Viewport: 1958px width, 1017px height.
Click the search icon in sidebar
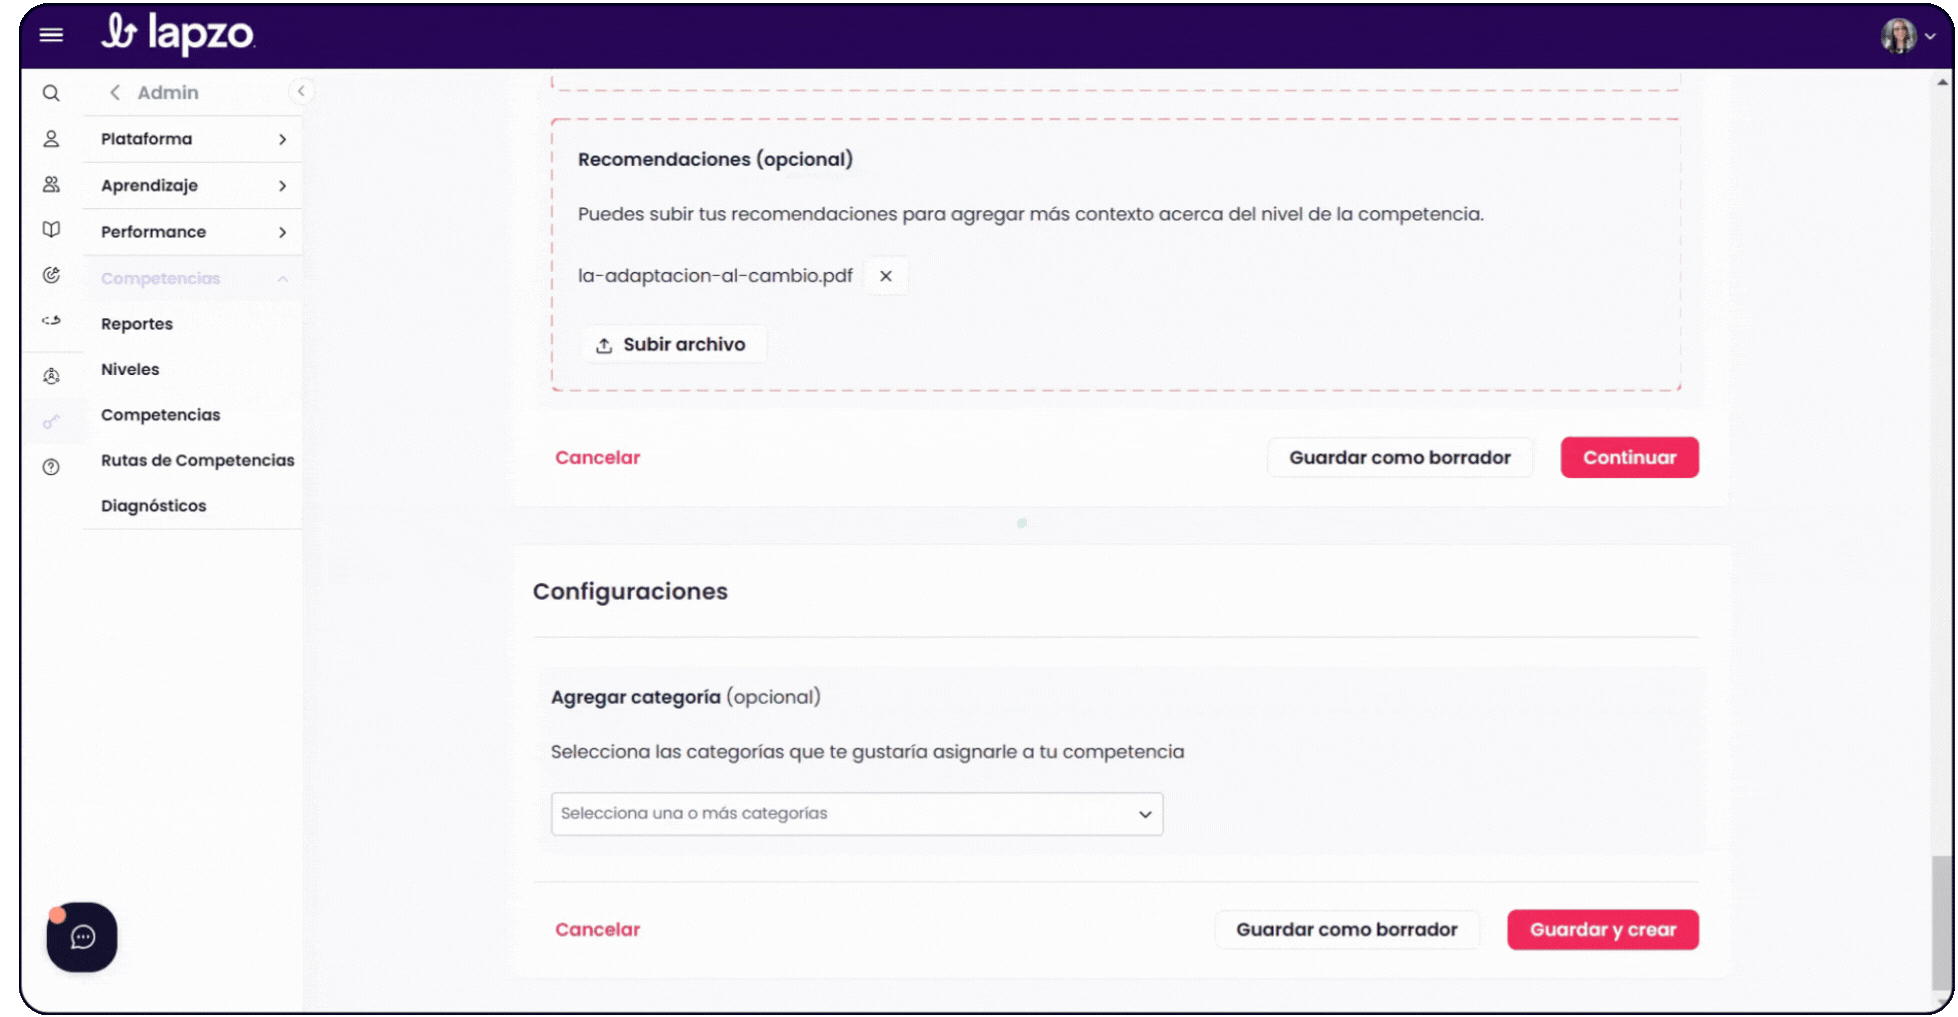[x=51, y=93]
